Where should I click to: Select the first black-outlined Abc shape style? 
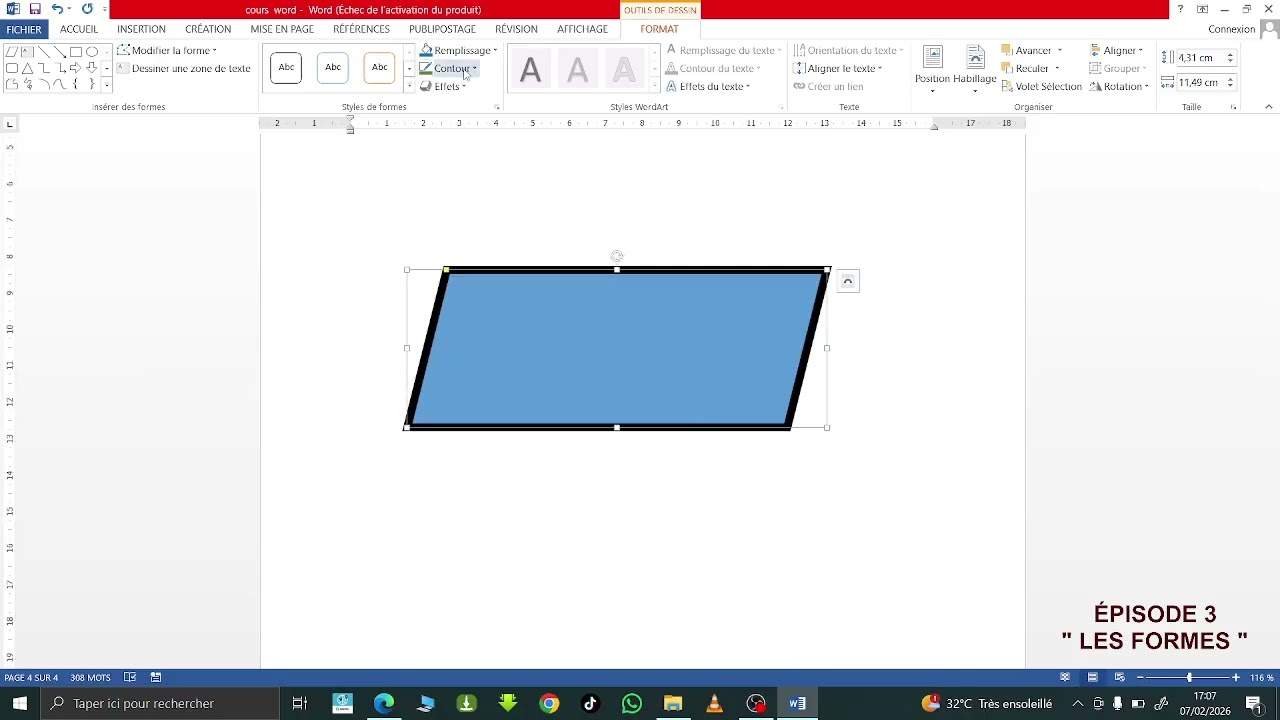[286, 67]
